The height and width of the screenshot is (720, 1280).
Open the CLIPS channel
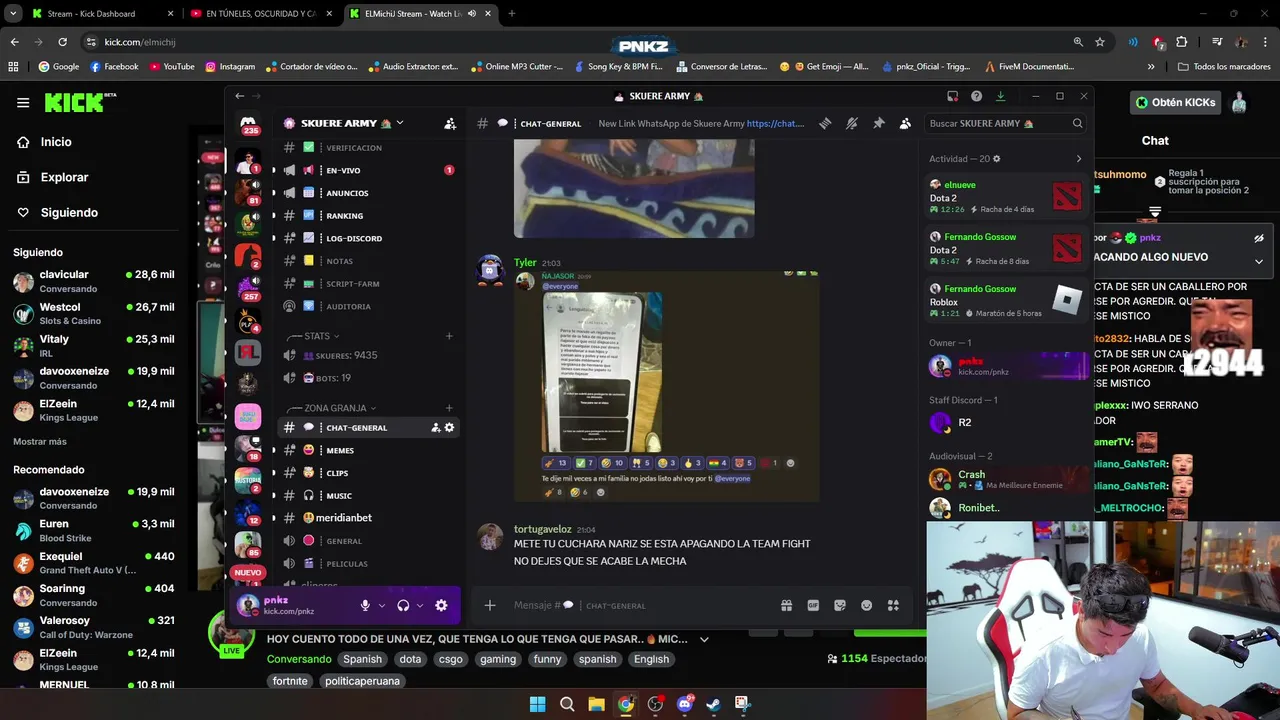368,473
